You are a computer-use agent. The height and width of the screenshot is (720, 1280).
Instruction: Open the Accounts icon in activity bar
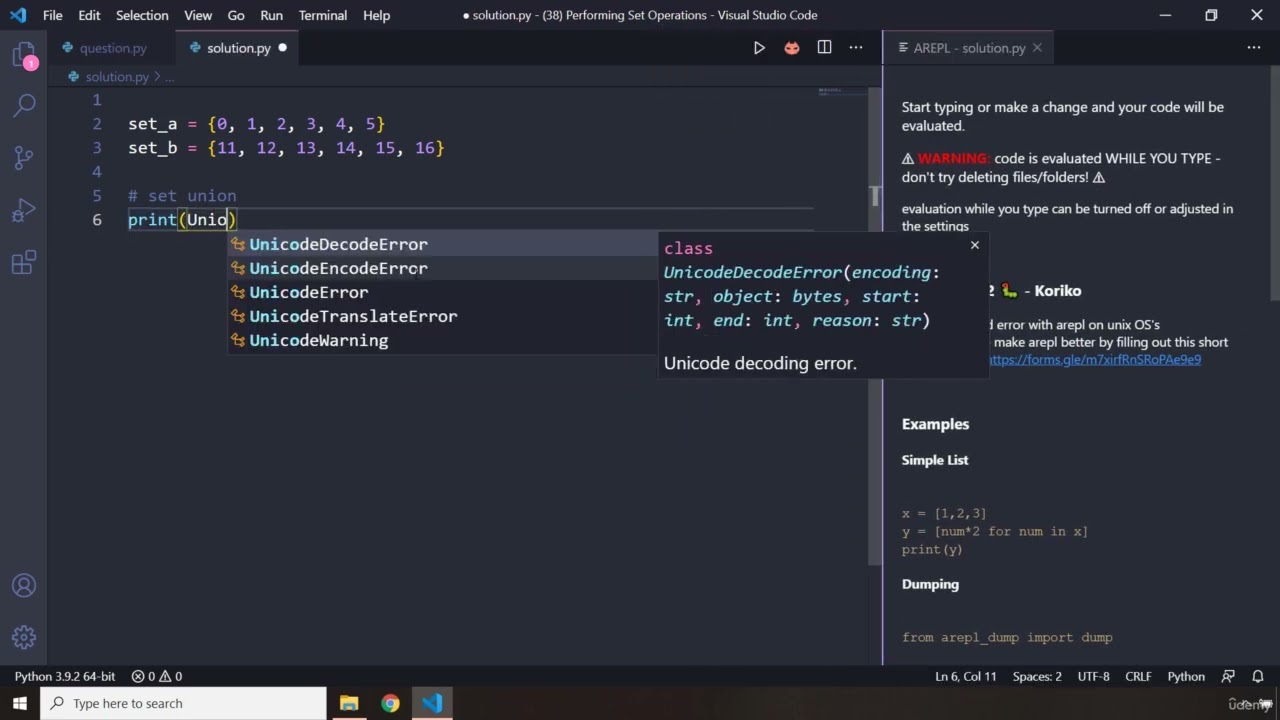tap(24, 586)
